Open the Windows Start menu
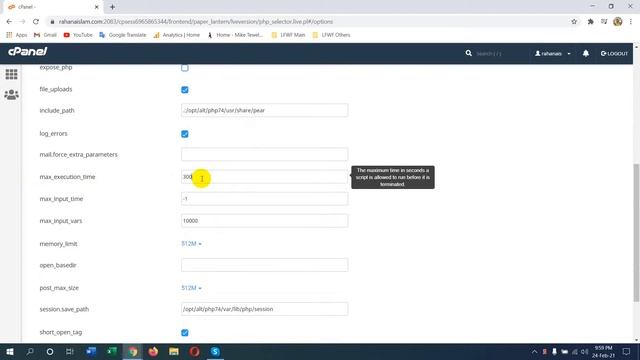The image size is (640, 360). click(x=10, y=351)
